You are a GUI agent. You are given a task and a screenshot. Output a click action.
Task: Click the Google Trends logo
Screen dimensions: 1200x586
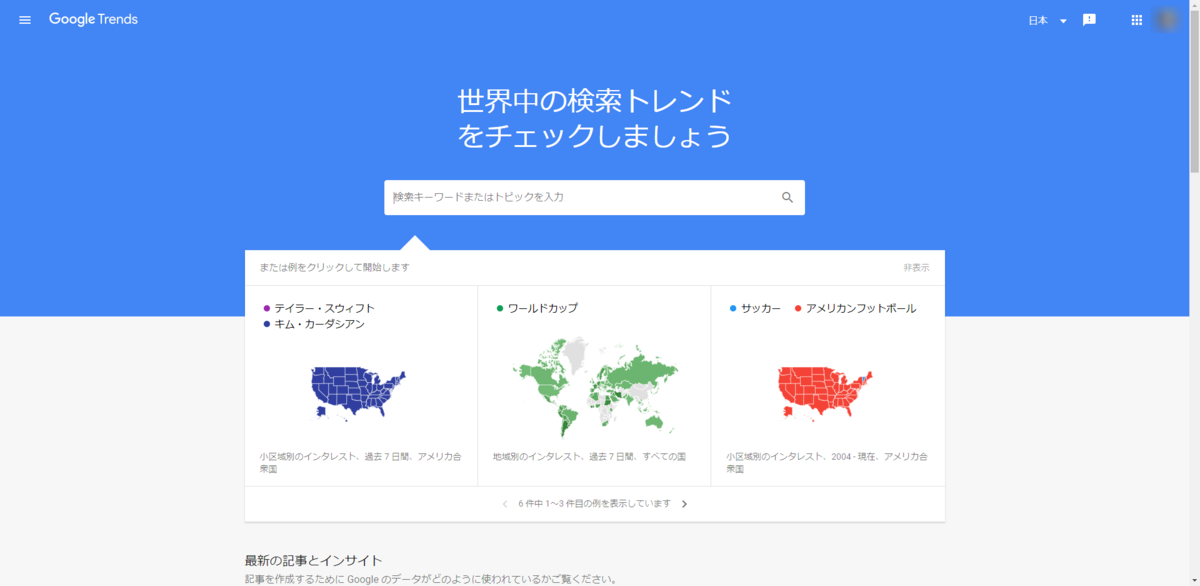click(x=93, y=20)
